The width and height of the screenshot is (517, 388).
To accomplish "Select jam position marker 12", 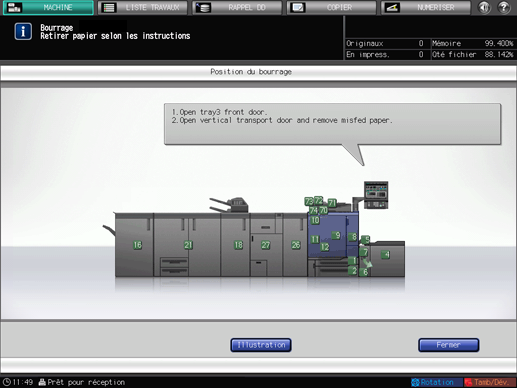I will [x=325, y=247].
